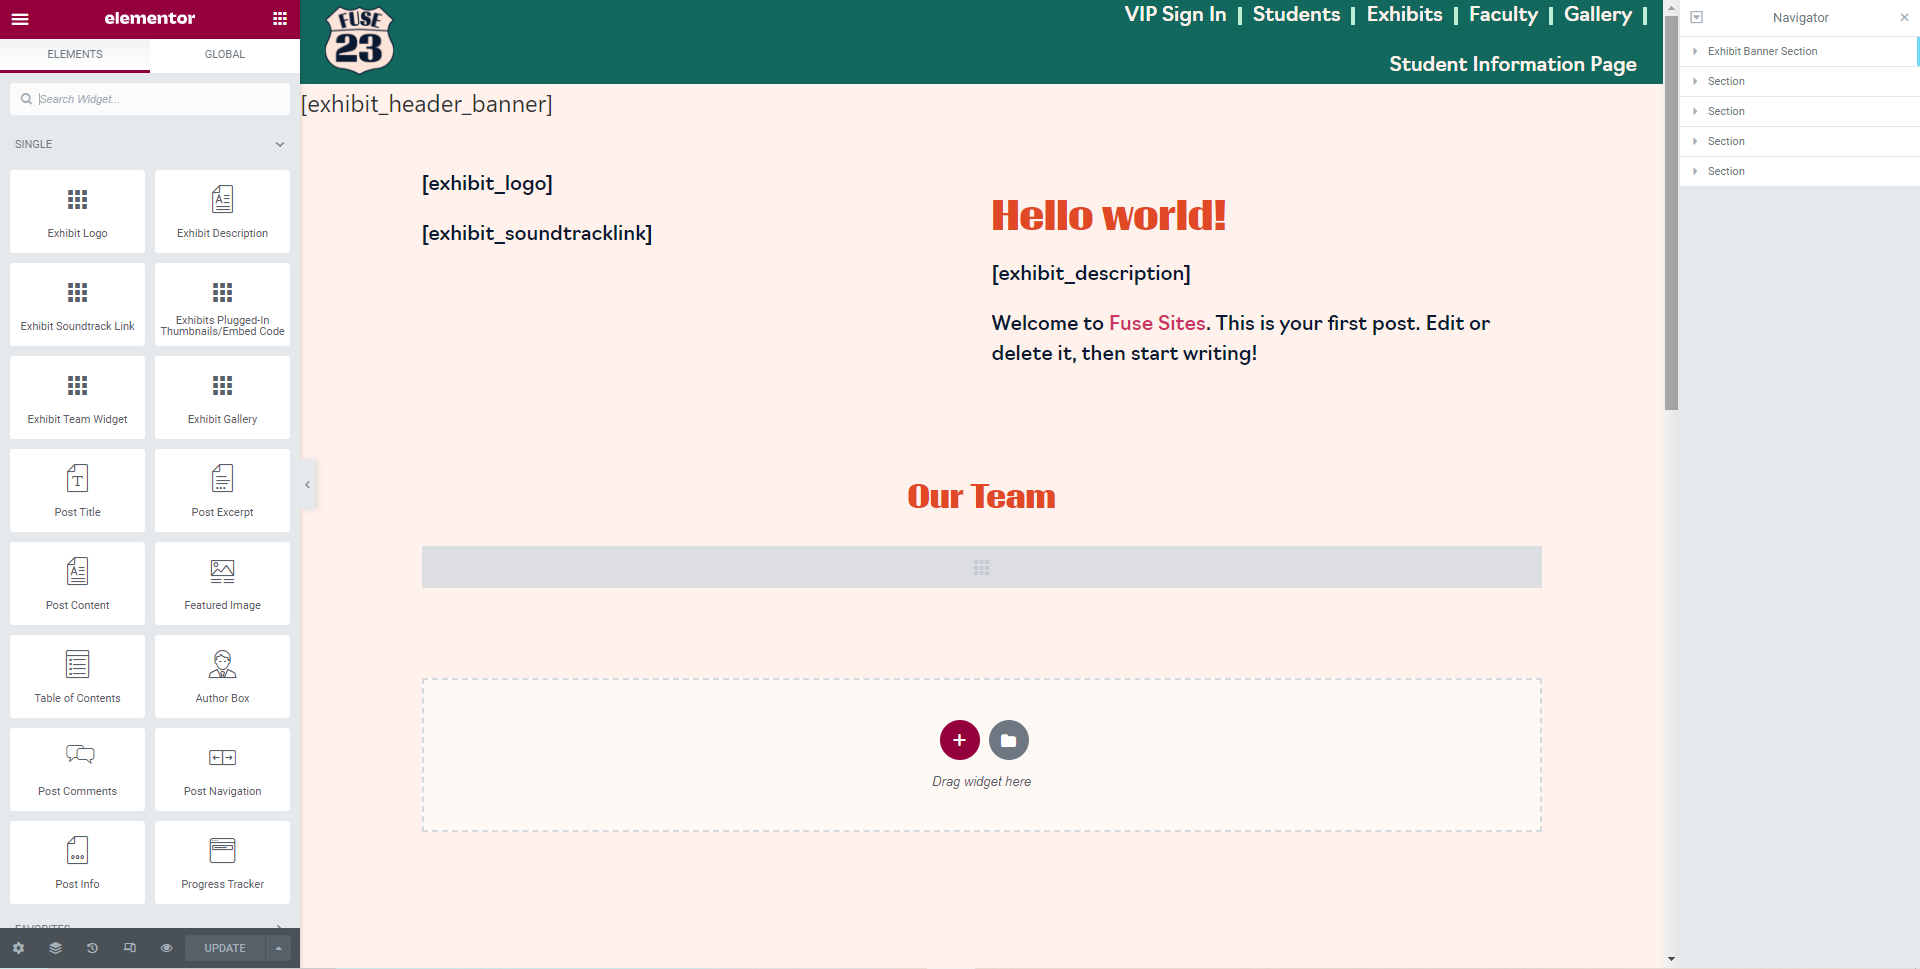Click the widgets grid icon in header
Viewport: 1920px width, 969px height.
click(x=280, y=19)
